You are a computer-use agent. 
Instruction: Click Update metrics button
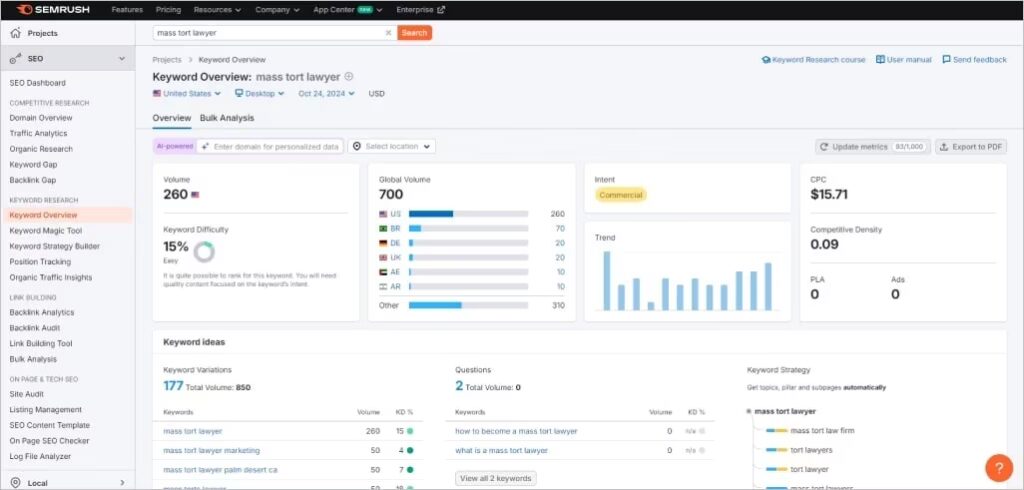[x=872, y=146]
